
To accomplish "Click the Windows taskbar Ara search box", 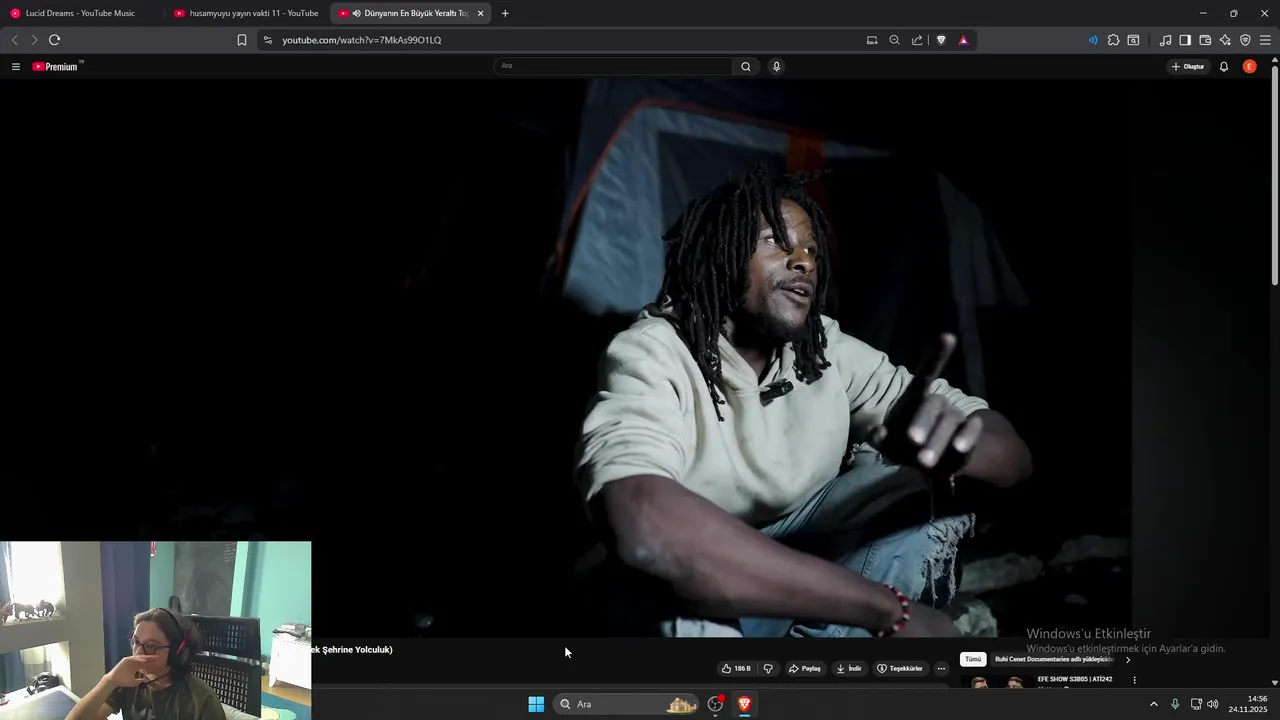I will click(x=628, y=704).
